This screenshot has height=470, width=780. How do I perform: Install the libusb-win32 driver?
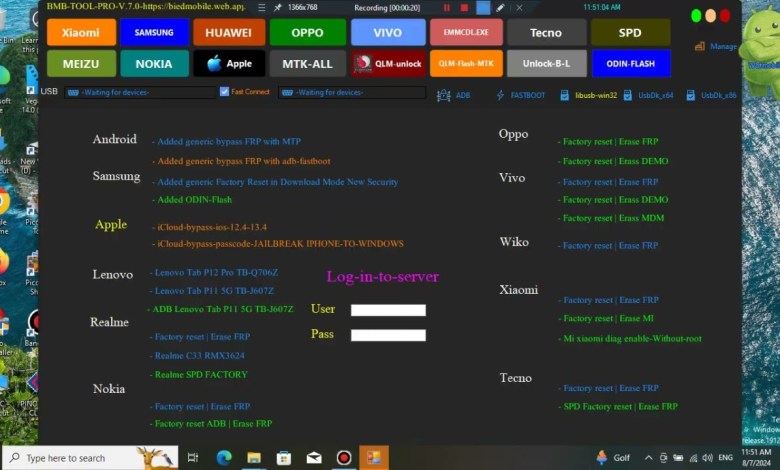coord(588,95)
